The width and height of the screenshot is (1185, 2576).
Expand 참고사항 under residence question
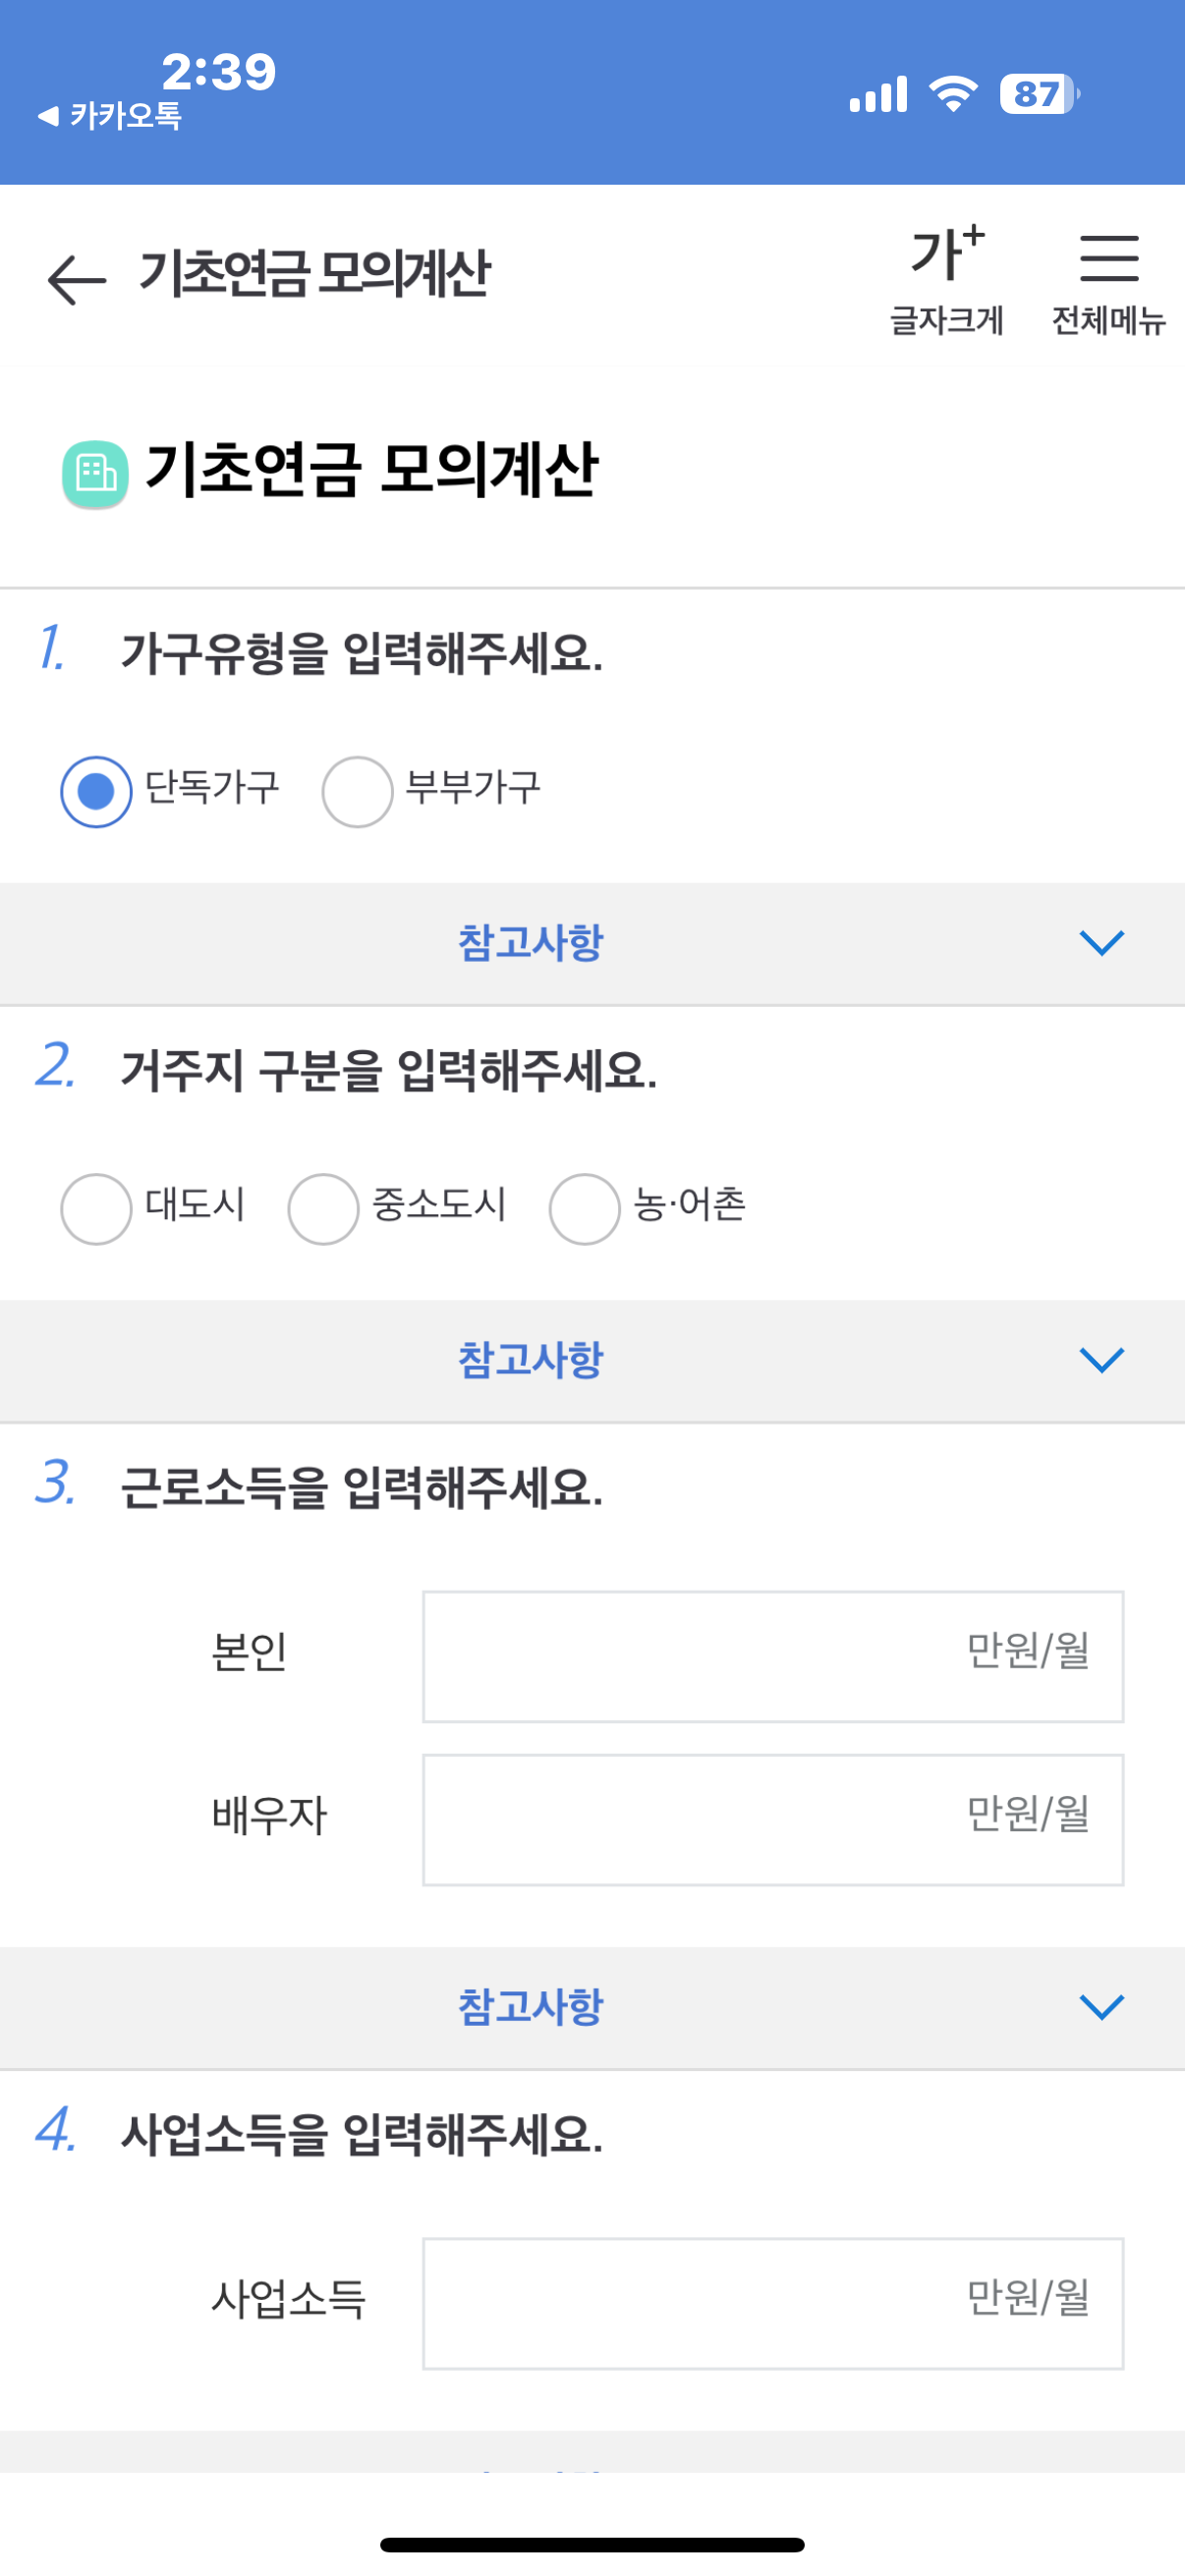tap(592, 1360)
